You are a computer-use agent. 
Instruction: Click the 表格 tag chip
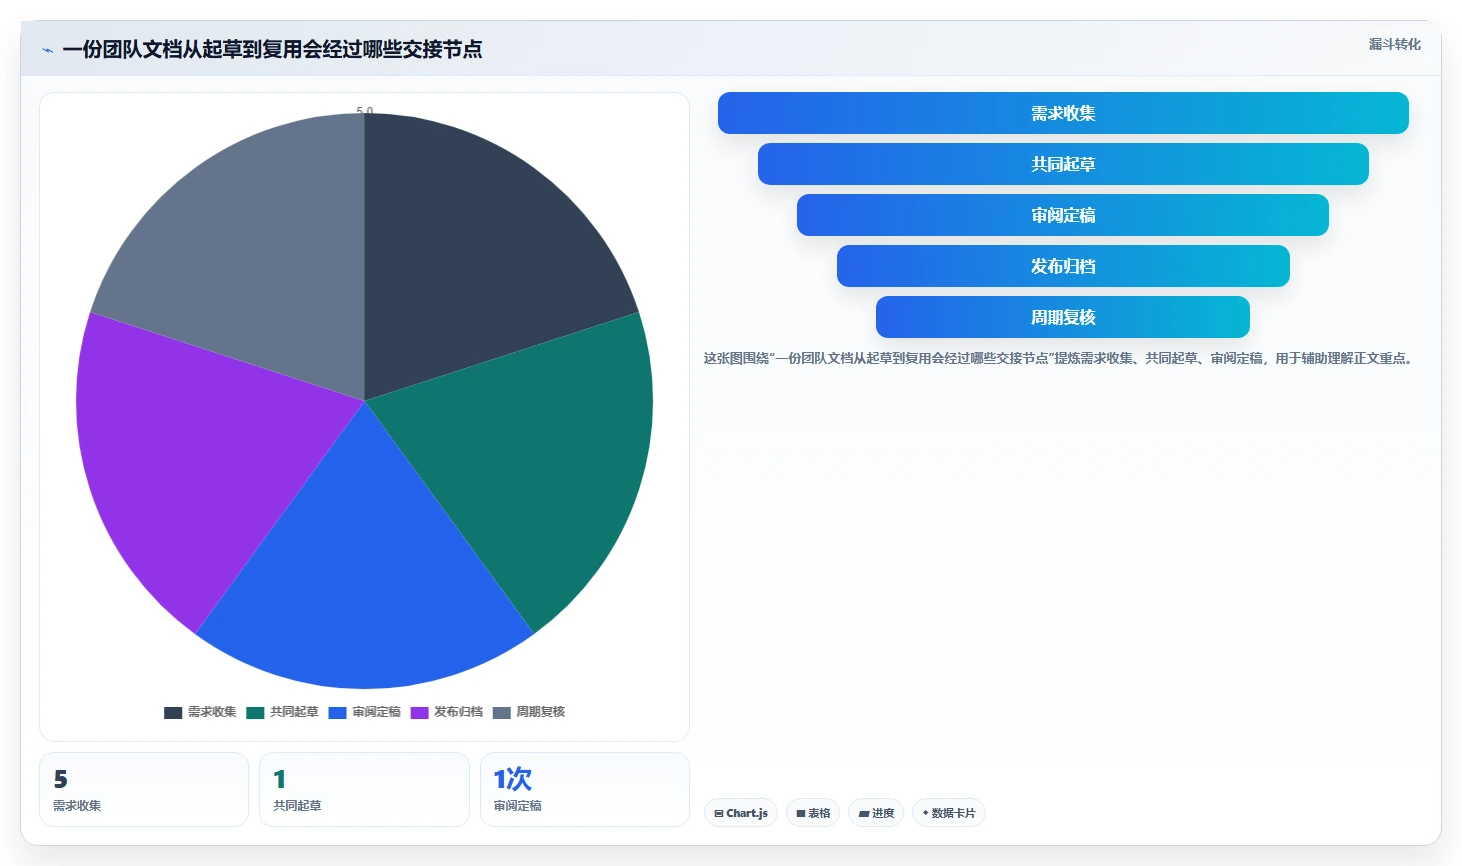(x=813, y=813)
